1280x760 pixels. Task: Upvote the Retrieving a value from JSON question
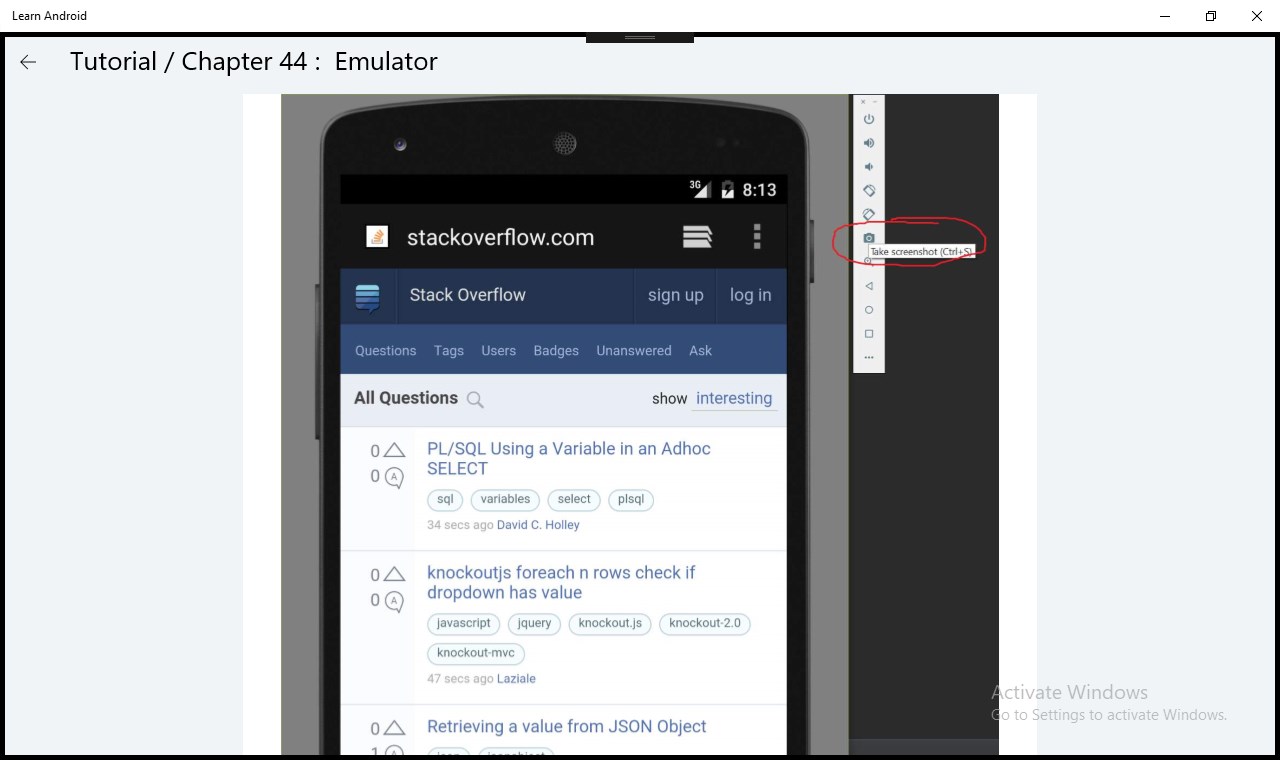(394, 728)
